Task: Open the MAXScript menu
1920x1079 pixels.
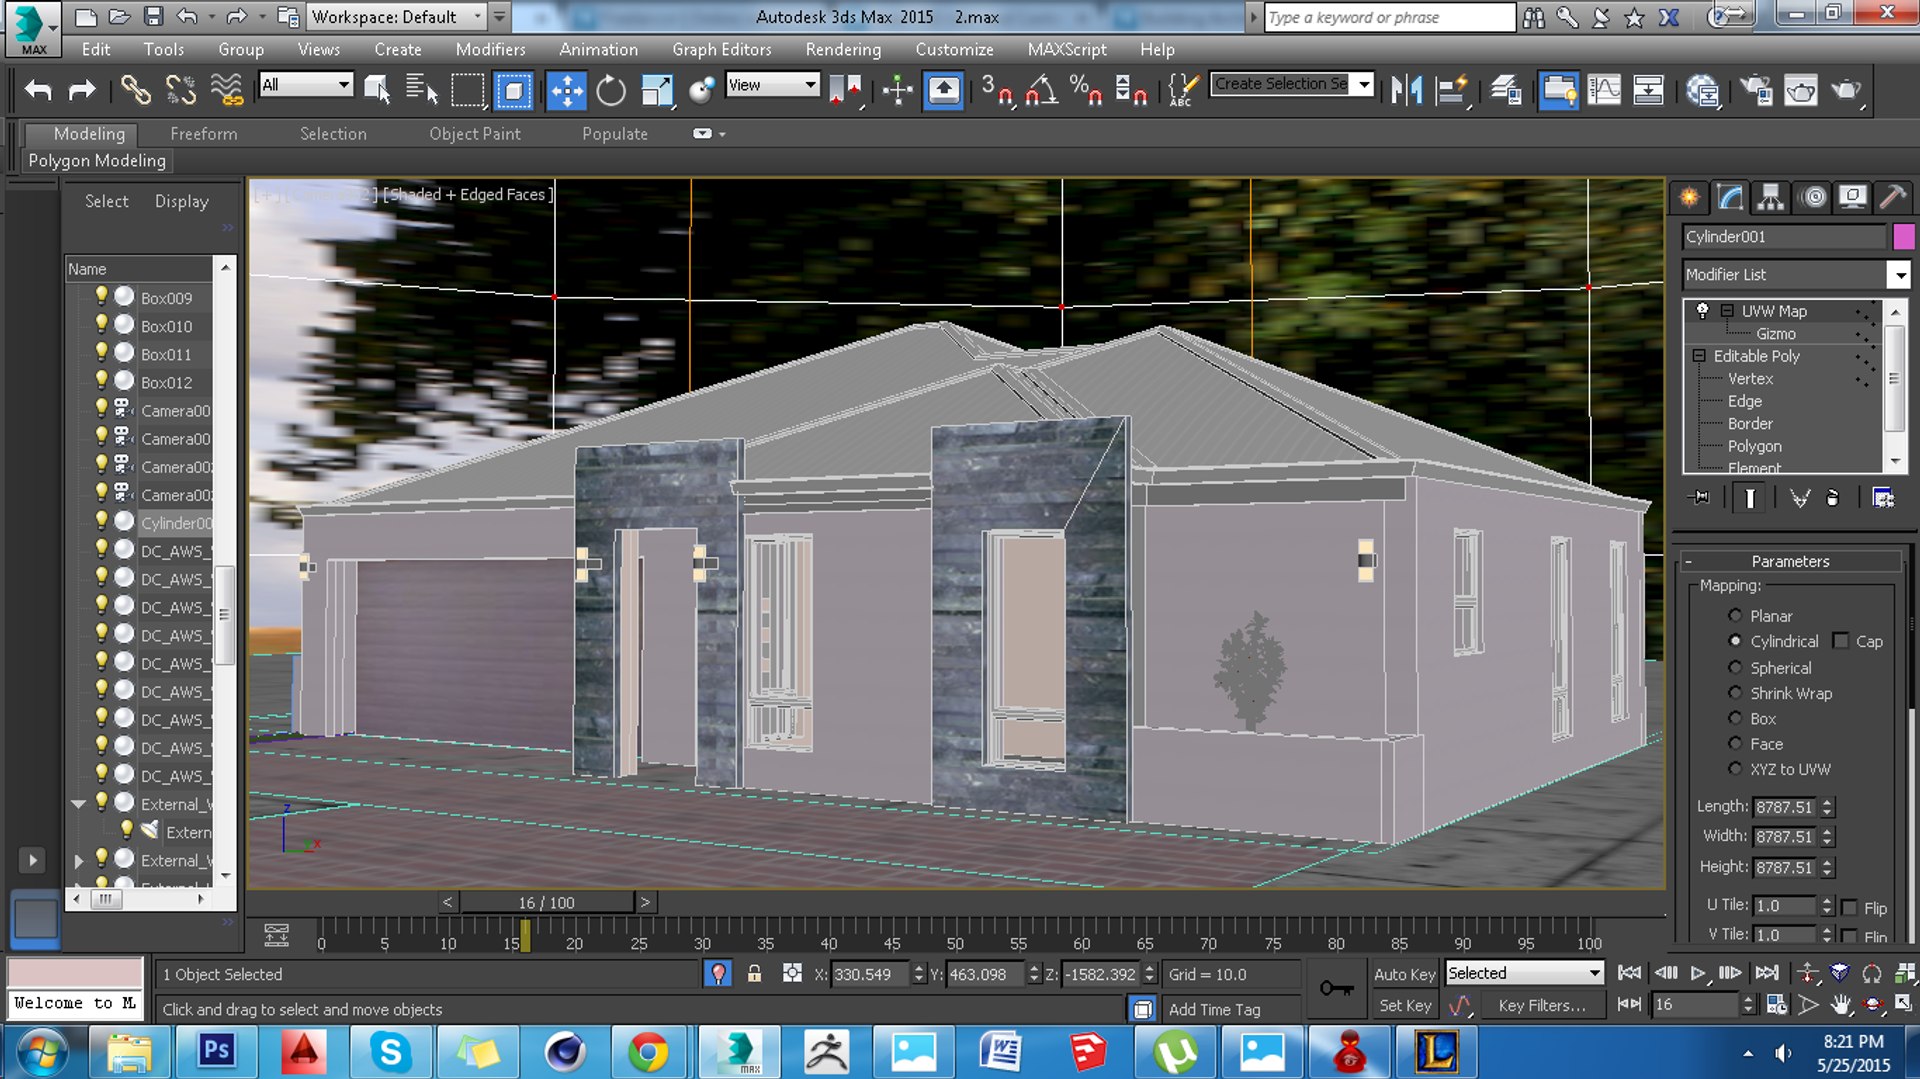Action: pos(1067,49)
